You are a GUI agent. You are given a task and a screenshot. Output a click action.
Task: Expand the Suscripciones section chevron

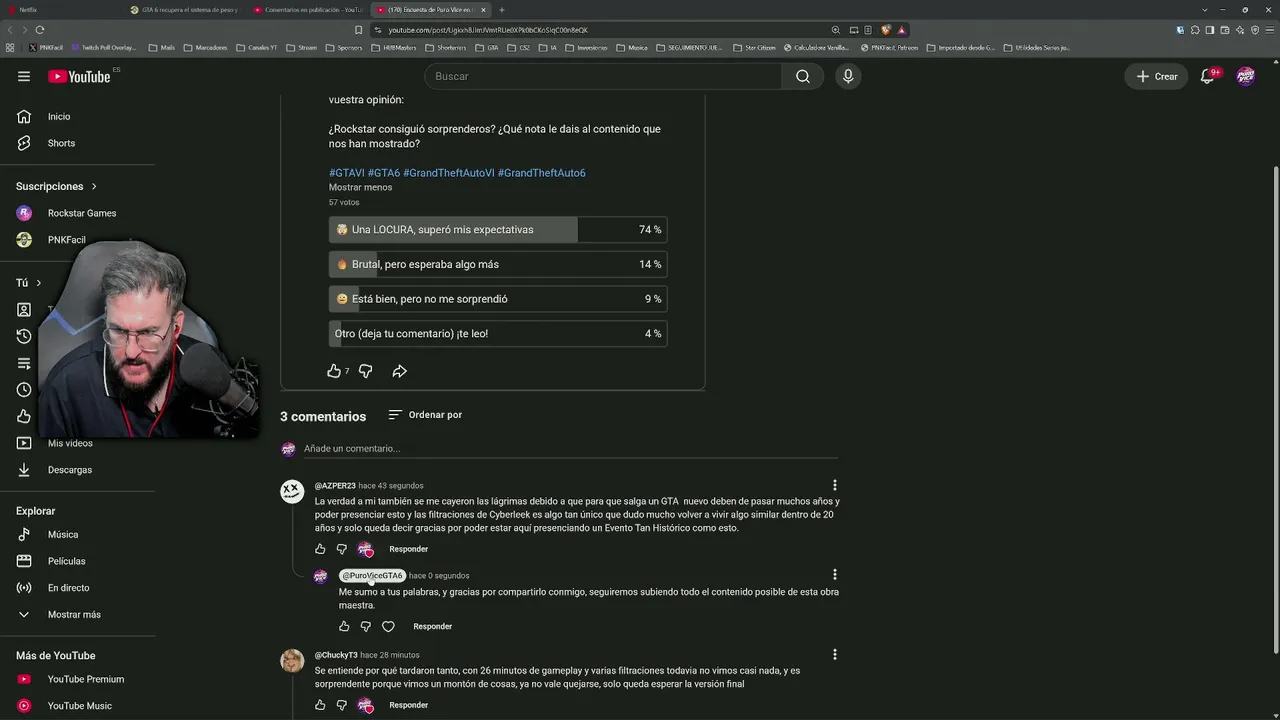[x=94, y=186]
